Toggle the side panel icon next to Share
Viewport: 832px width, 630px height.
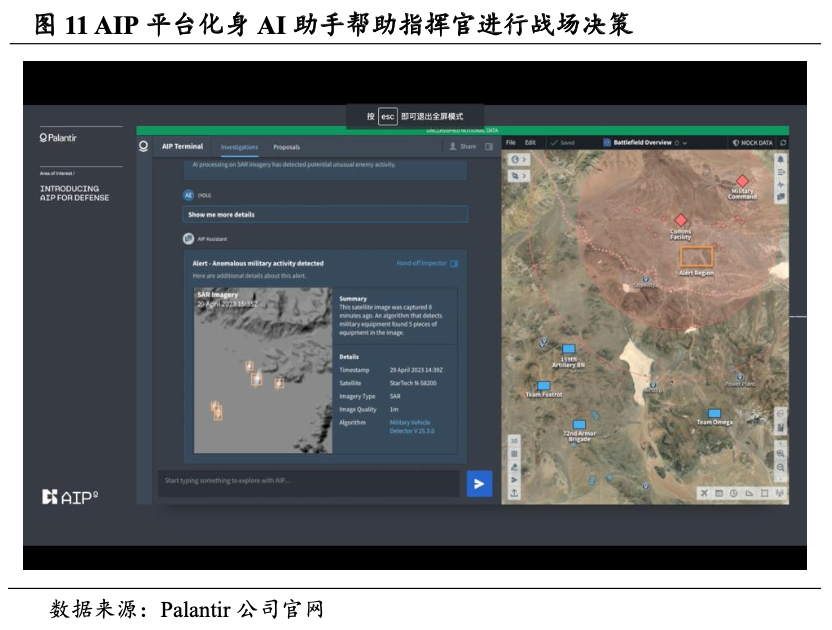click(x=489, y=146)
